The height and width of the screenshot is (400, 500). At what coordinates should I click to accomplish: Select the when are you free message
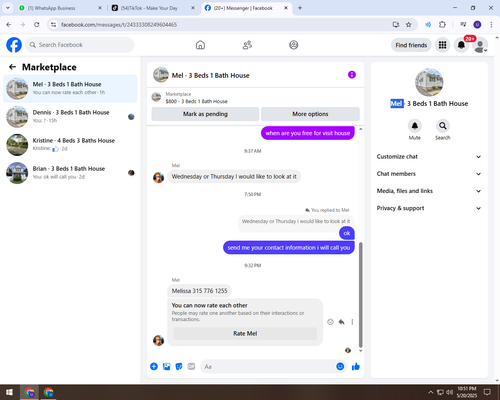[308, 133]
